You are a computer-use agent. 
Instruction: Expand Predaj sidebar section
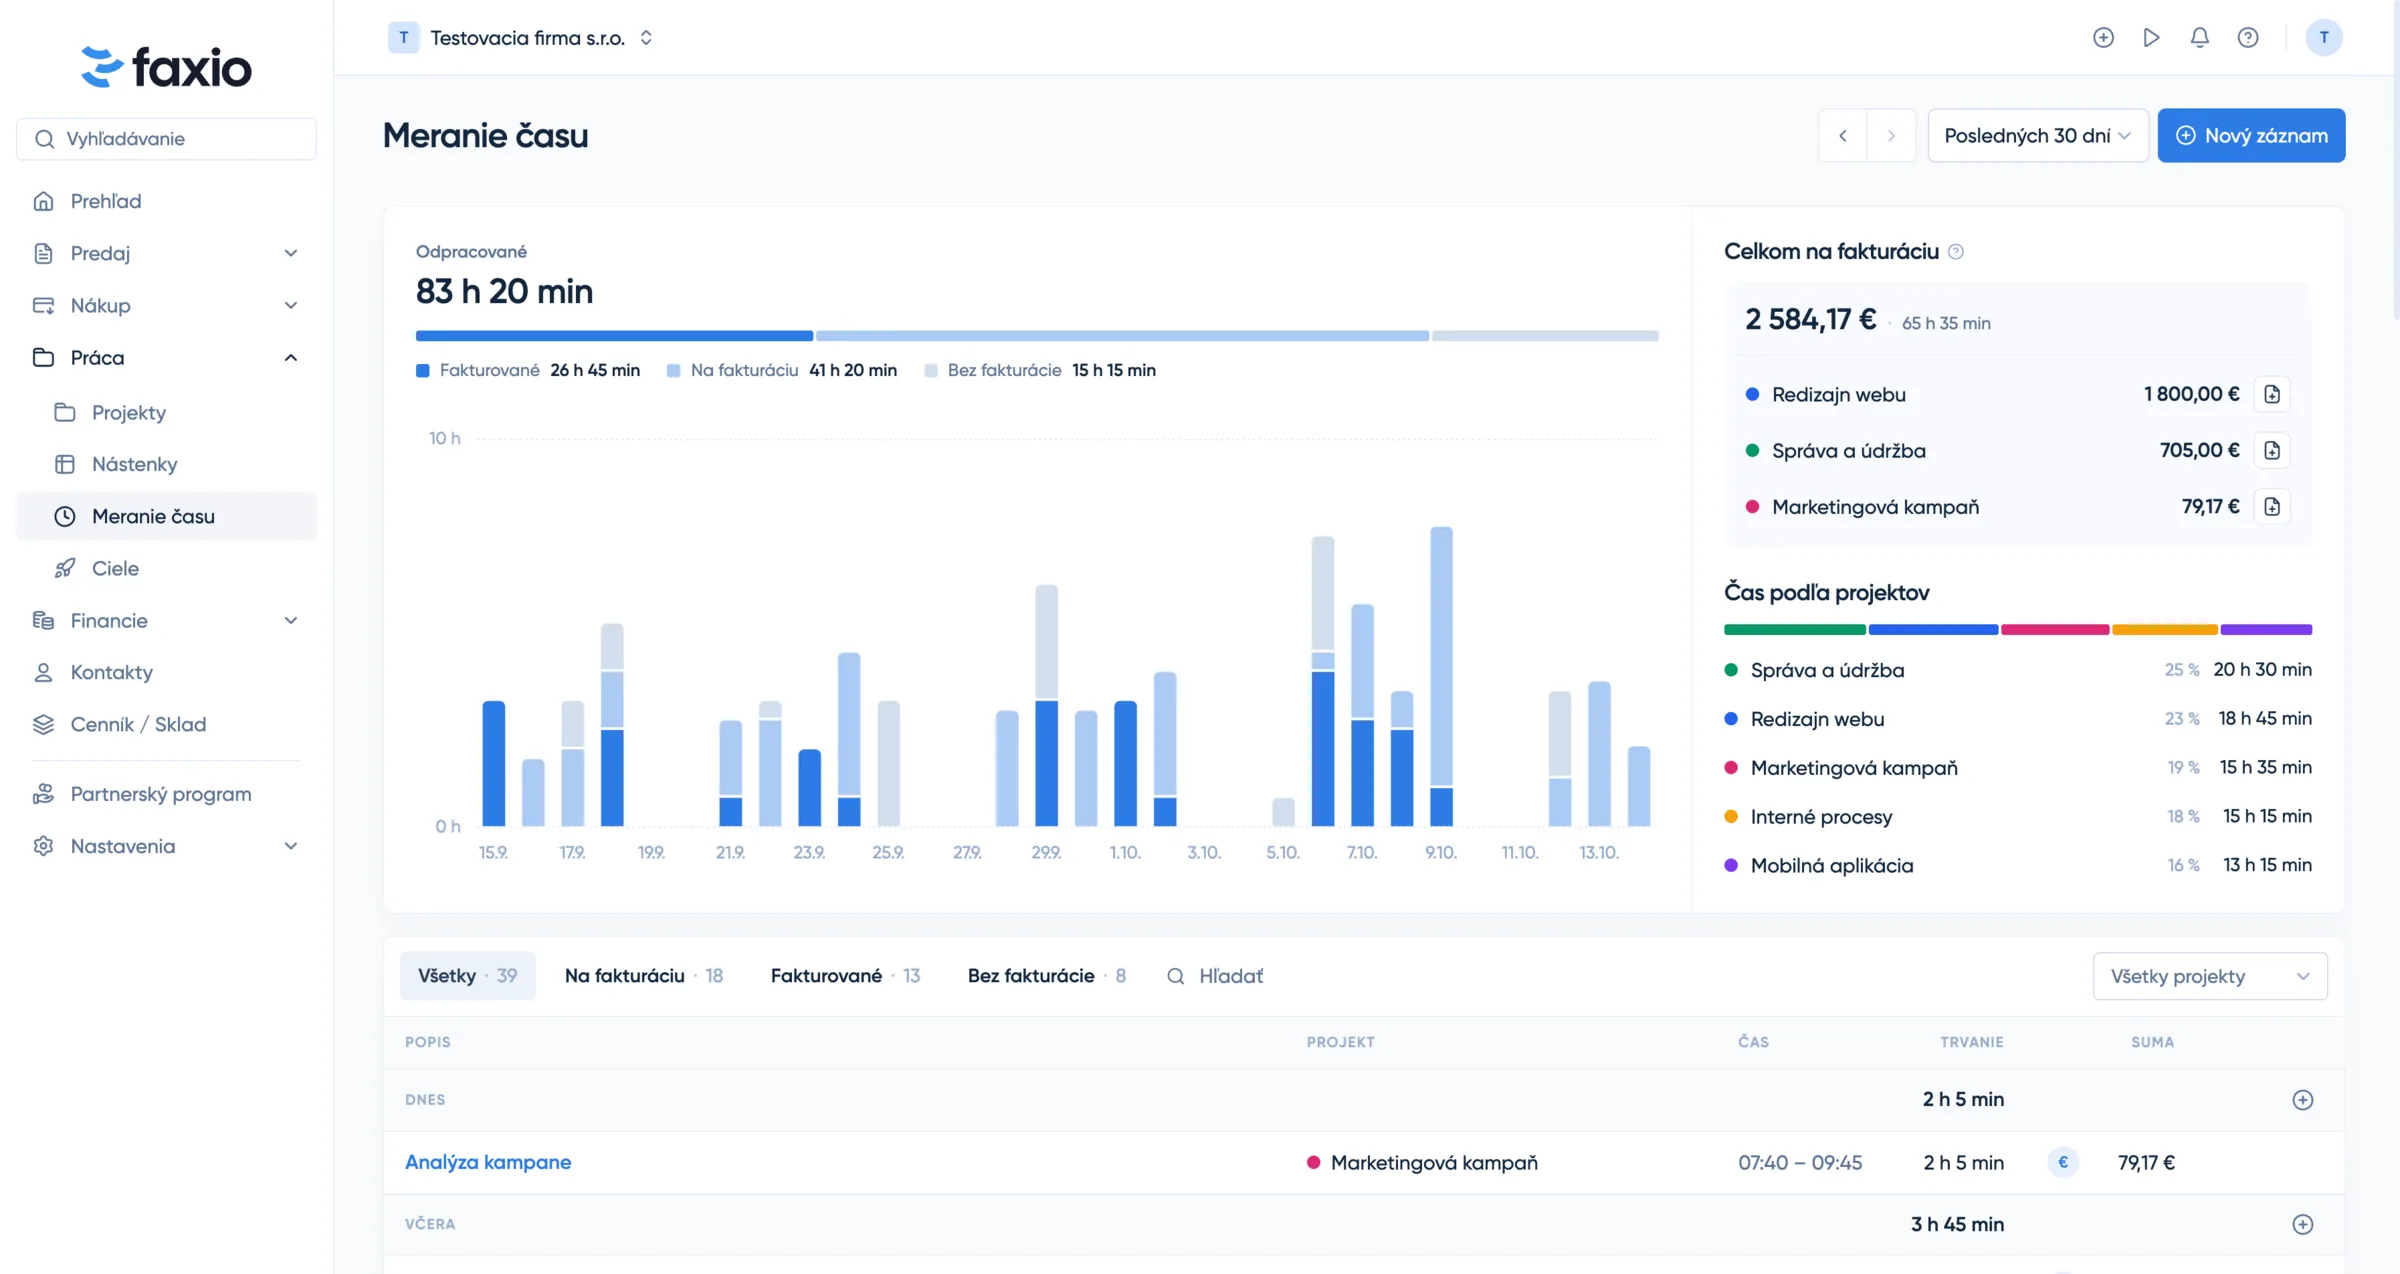pos(166,253)
